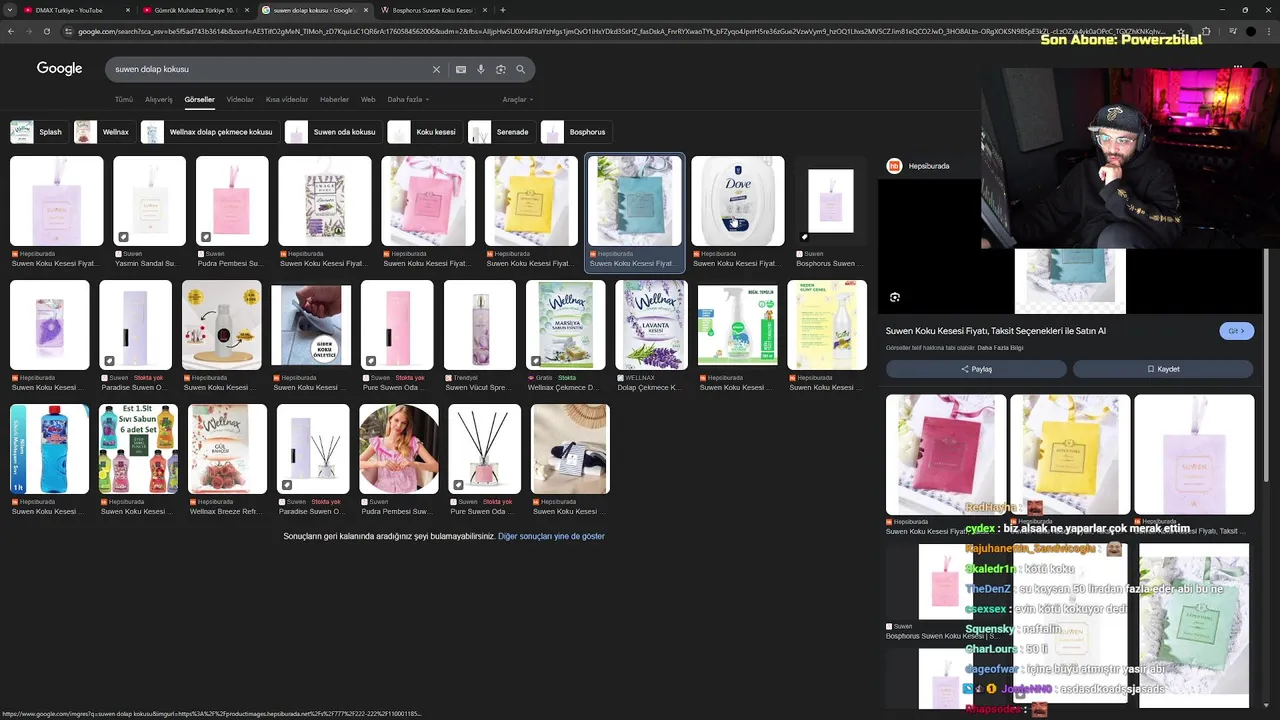Open the Dove bottle image result

click(738, 201)
